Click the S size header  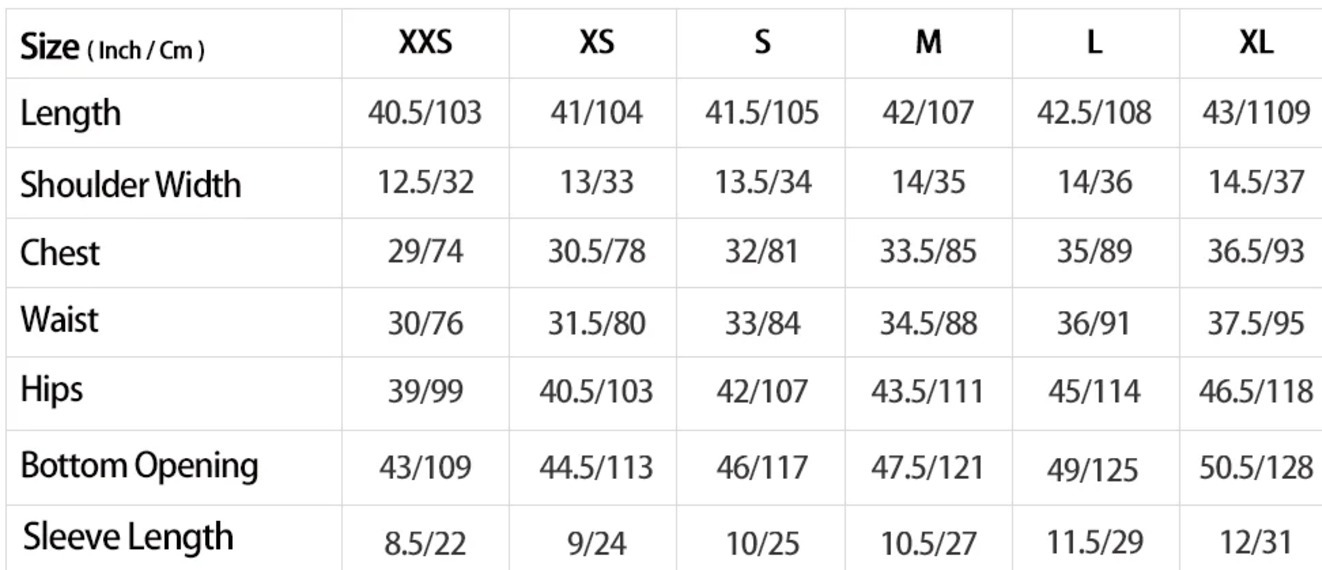click(x=762, y=44)
